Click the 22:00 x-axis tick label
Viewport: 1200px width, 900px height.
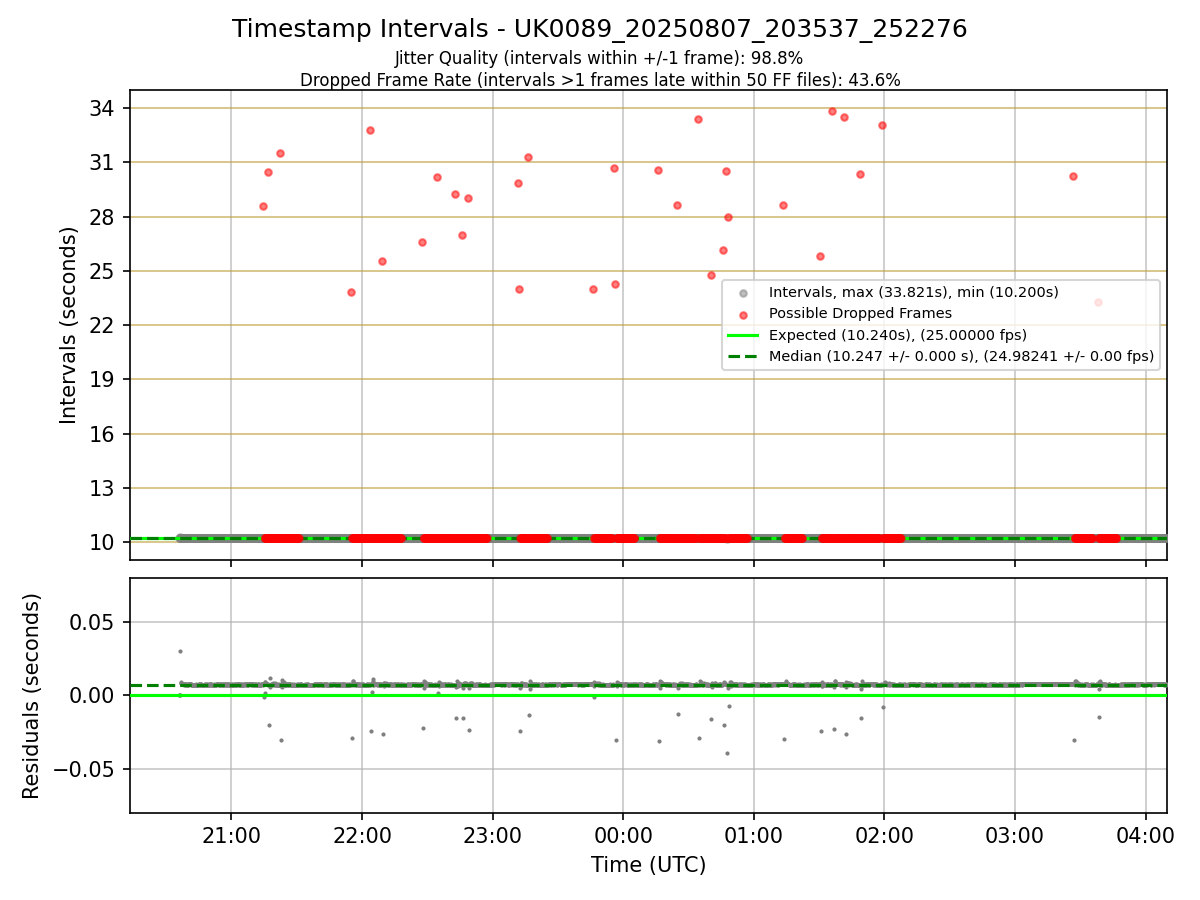(x=362, y=834)
